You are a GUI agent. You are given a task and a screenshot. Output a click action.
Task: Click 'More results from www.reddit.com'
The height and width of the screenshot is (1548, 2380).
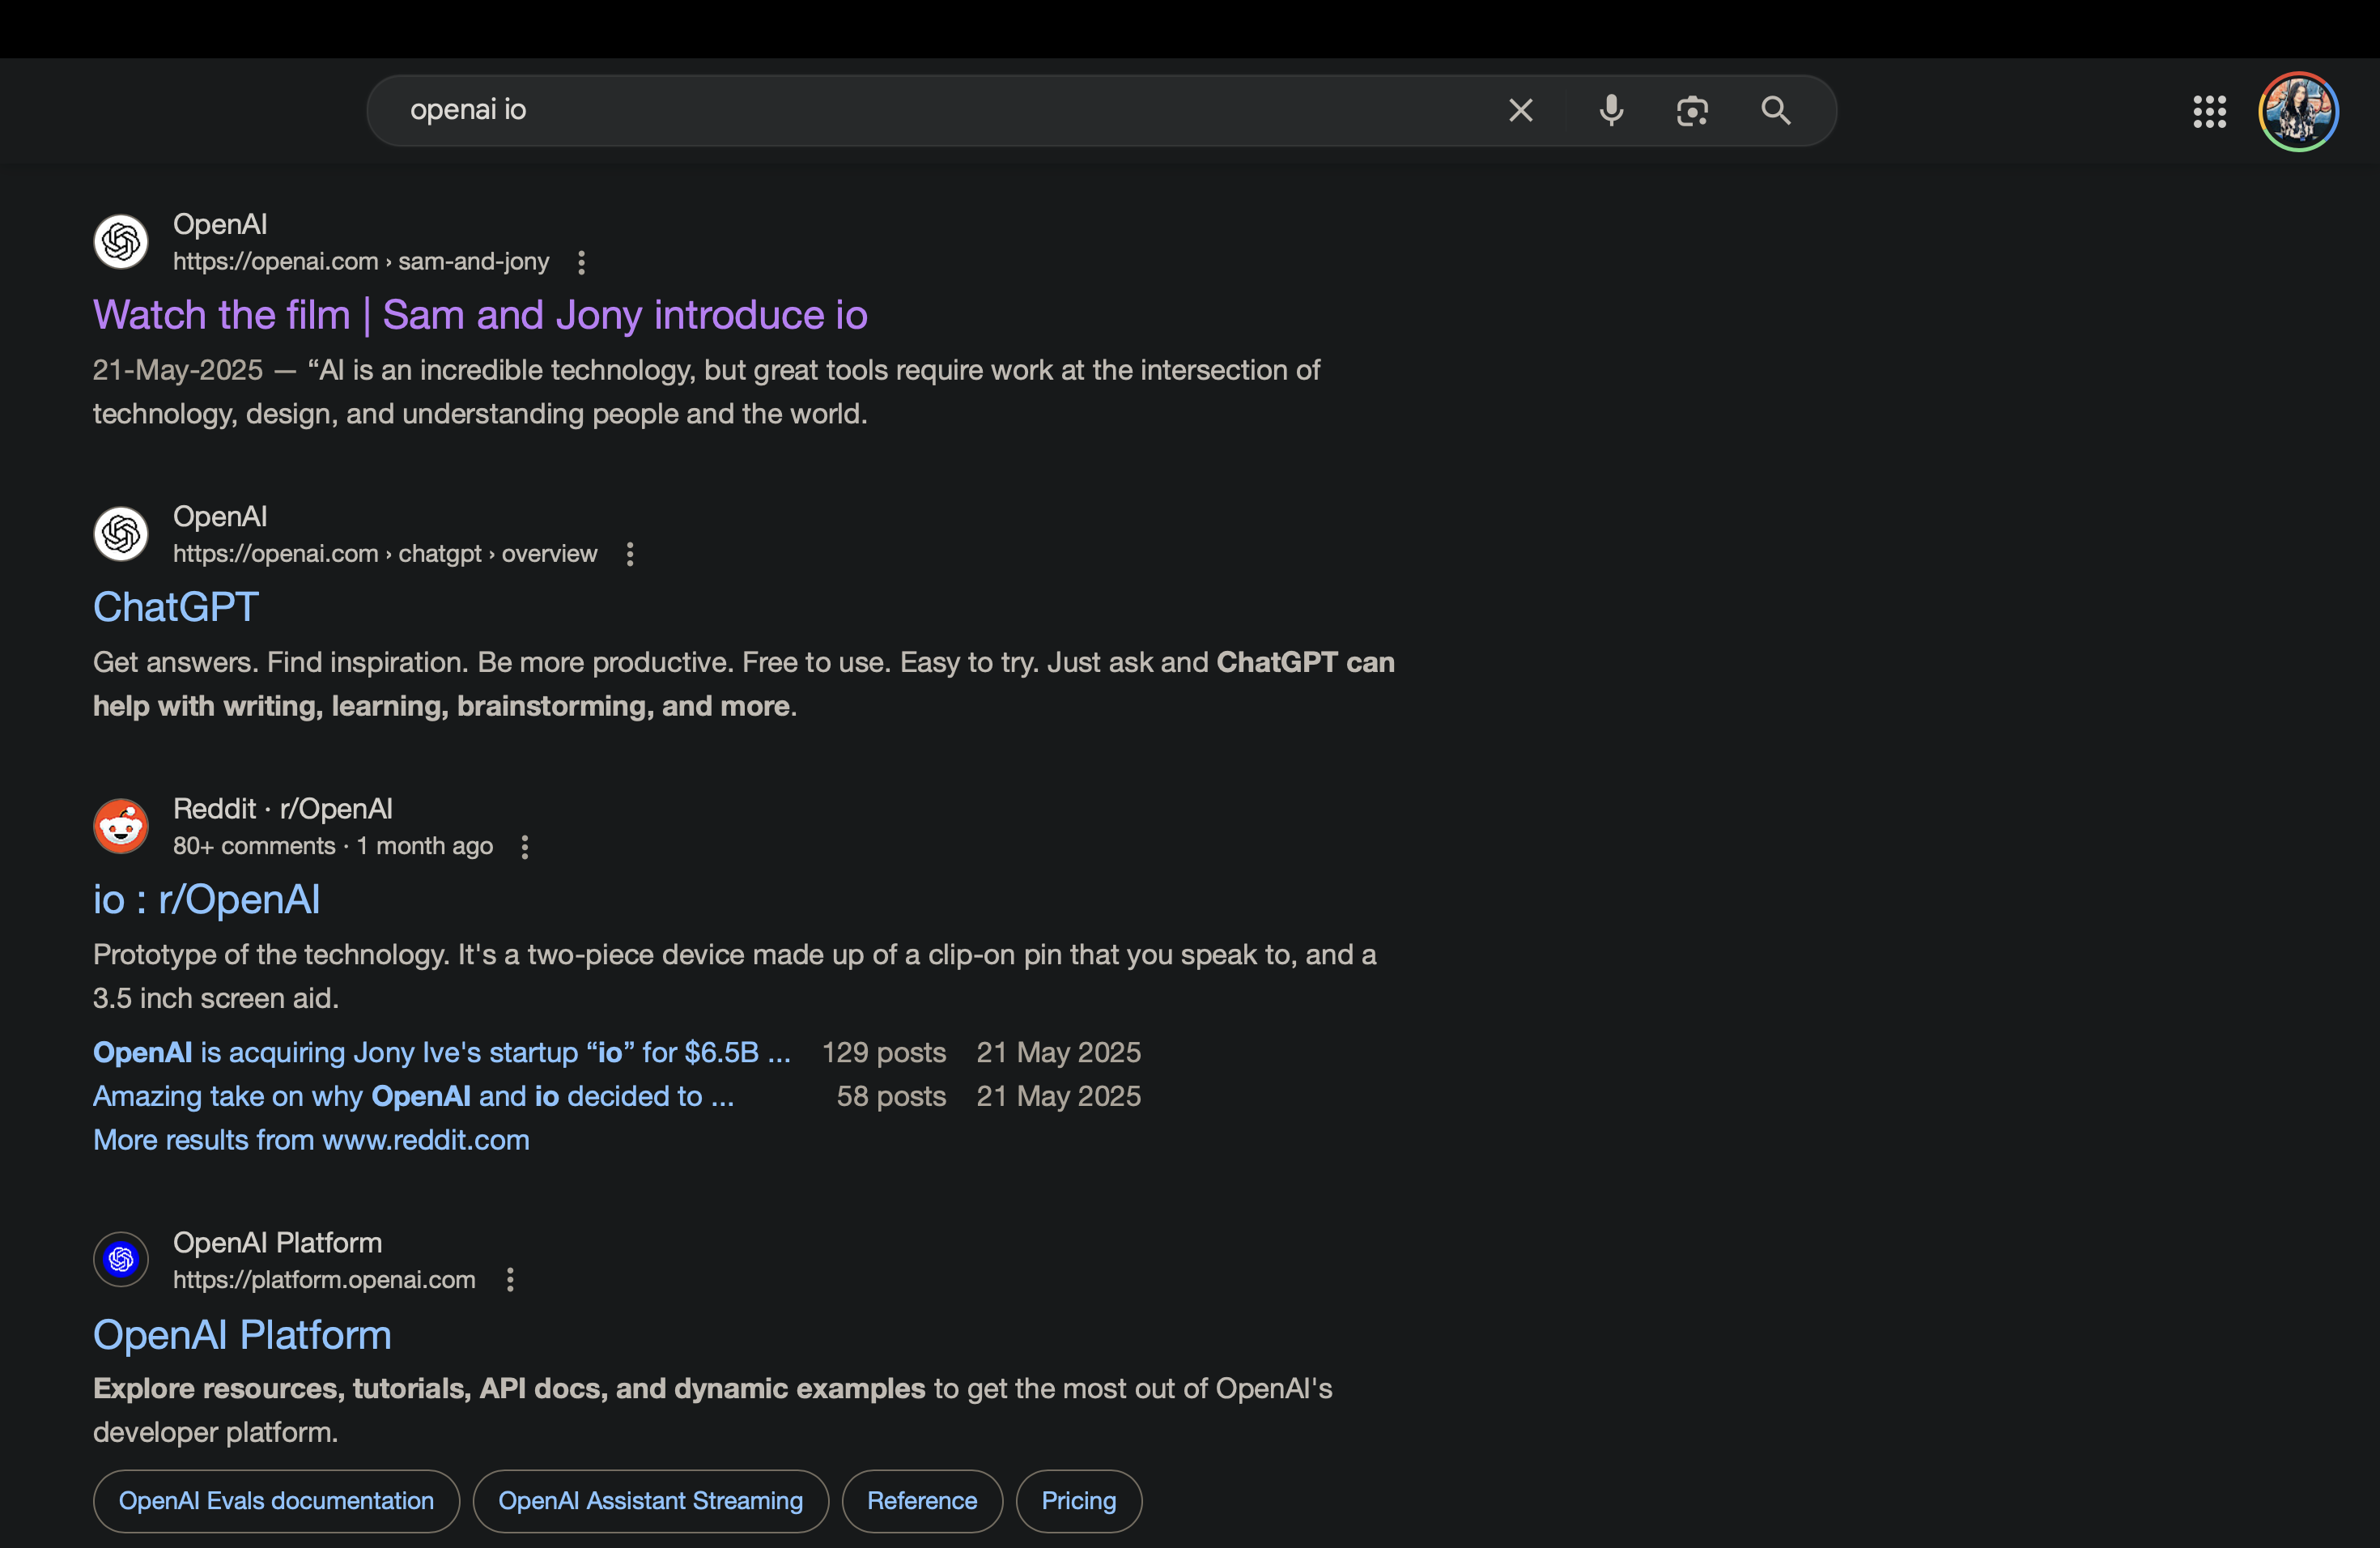311,1140
